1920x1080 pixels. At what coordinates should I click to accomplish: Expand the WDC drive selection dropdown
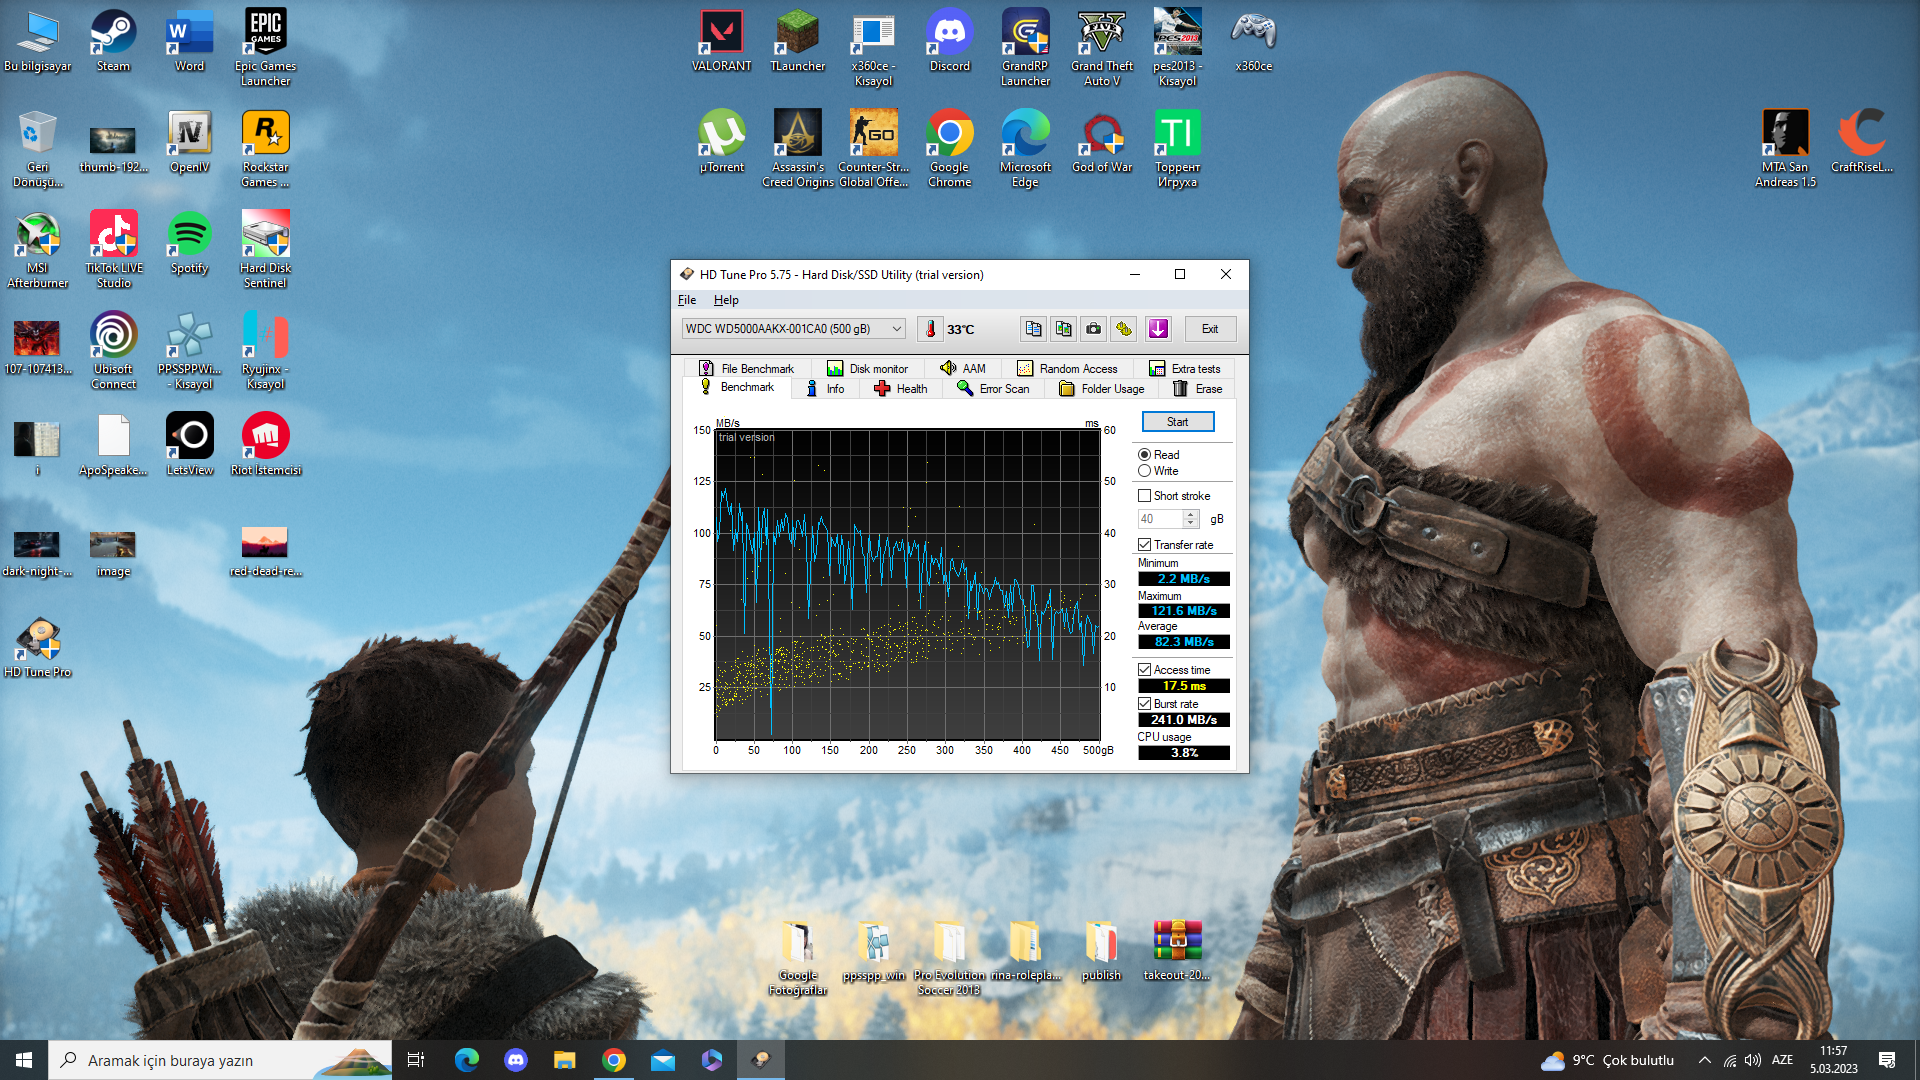click(896, 329)
